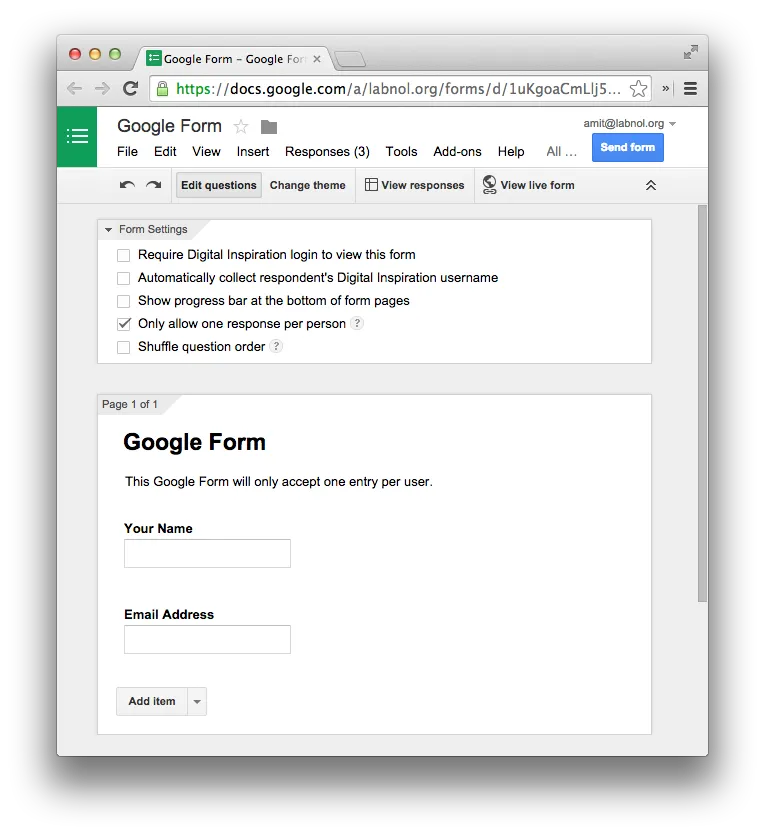
Task: Click the Email Address input field
Action: 207,639
